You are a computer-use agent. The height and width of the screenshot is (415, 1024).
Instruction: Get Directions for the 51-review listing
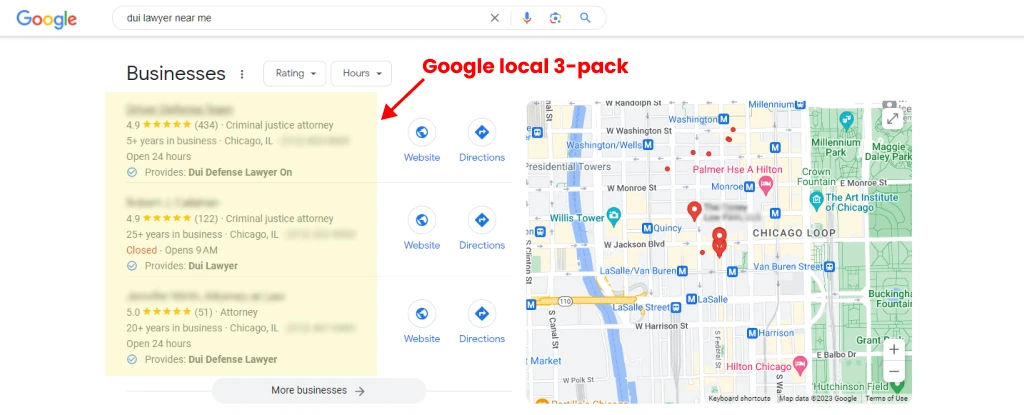(482, 322)
